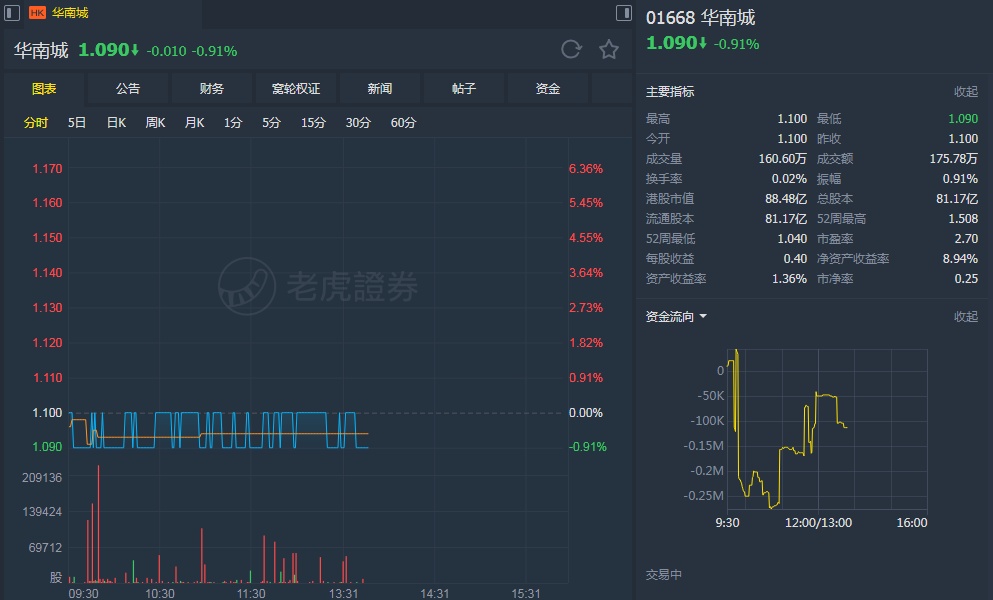The height and width of the screenshot is (600, 993).
Task: Click the 每股收益 value 0.40
Action: (795, 259)
